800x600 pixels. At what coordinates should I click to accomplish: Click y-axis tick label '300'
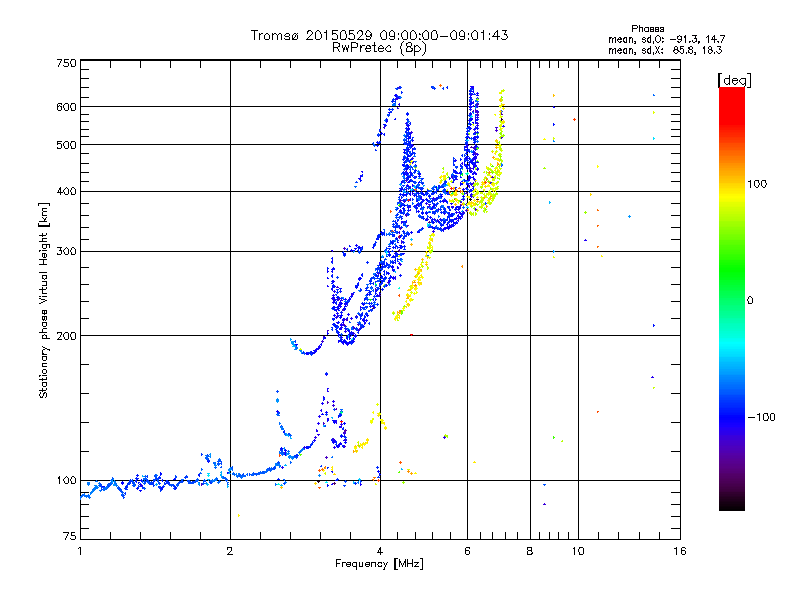(x=67, y=252)
